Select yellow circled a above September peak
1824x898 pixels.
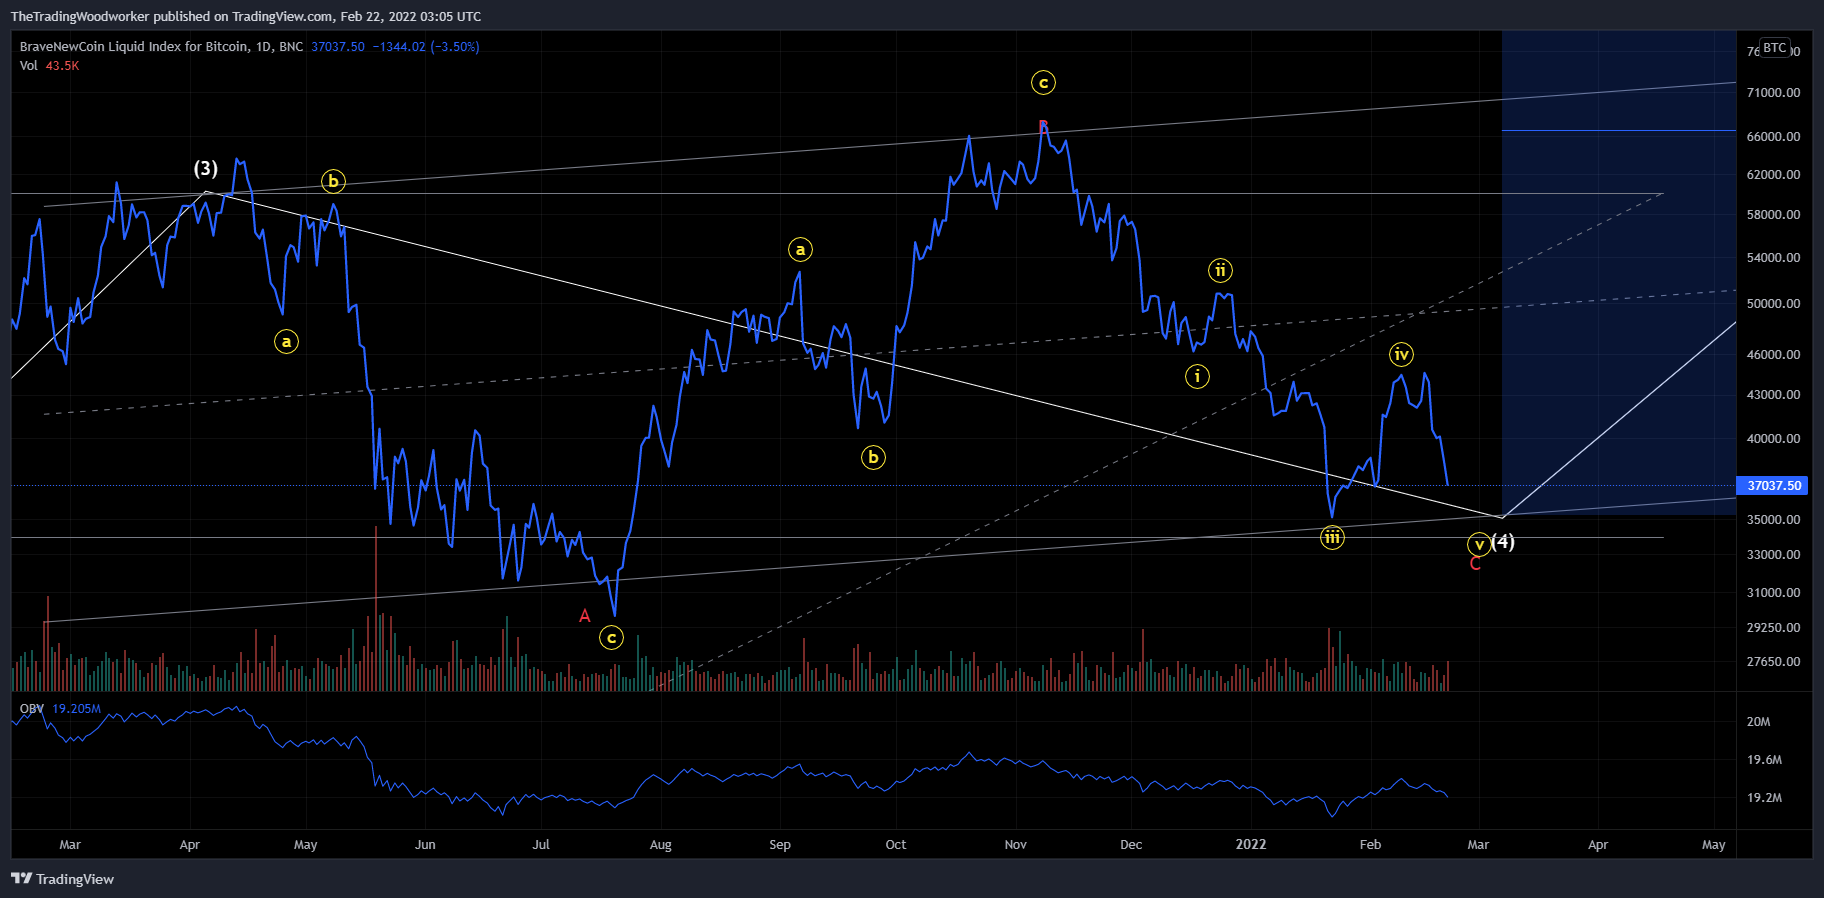800,250
